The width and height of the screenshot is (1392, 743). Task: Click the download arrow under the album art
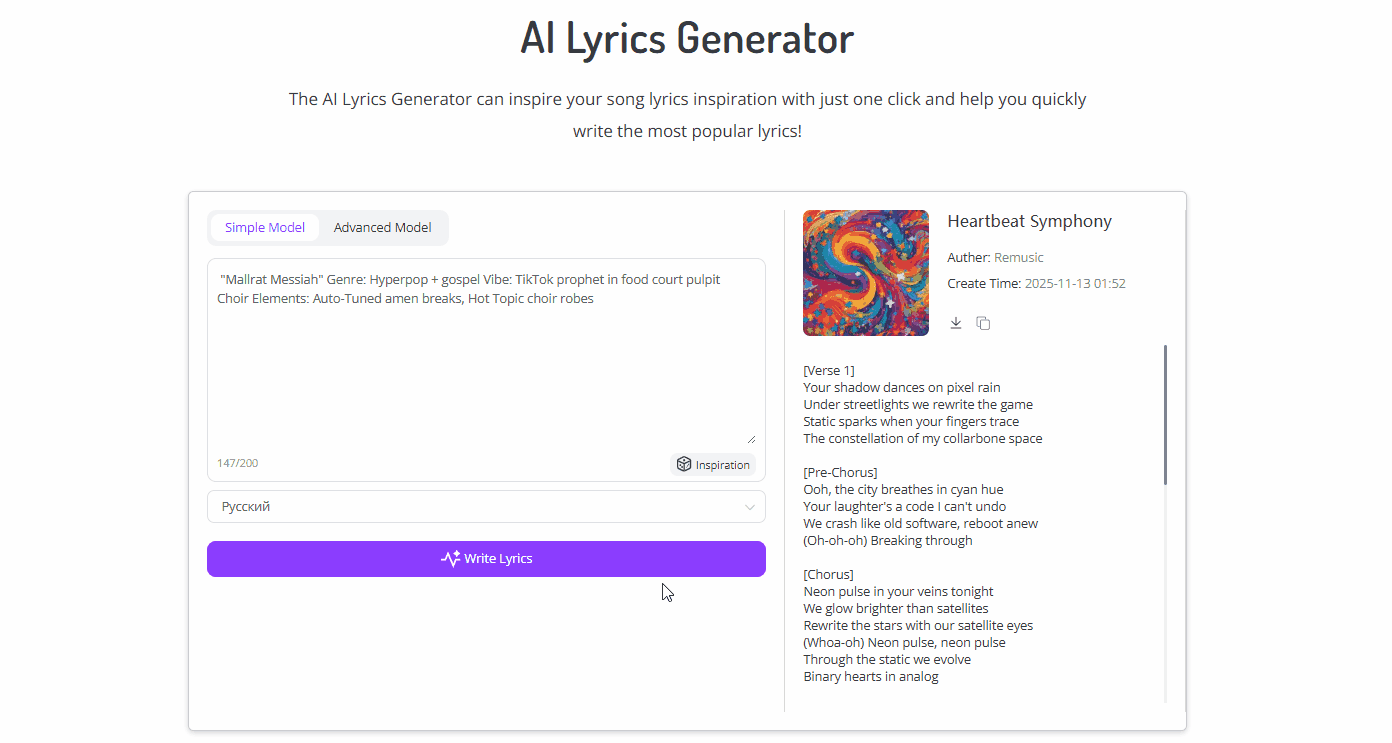click(955, 322)
